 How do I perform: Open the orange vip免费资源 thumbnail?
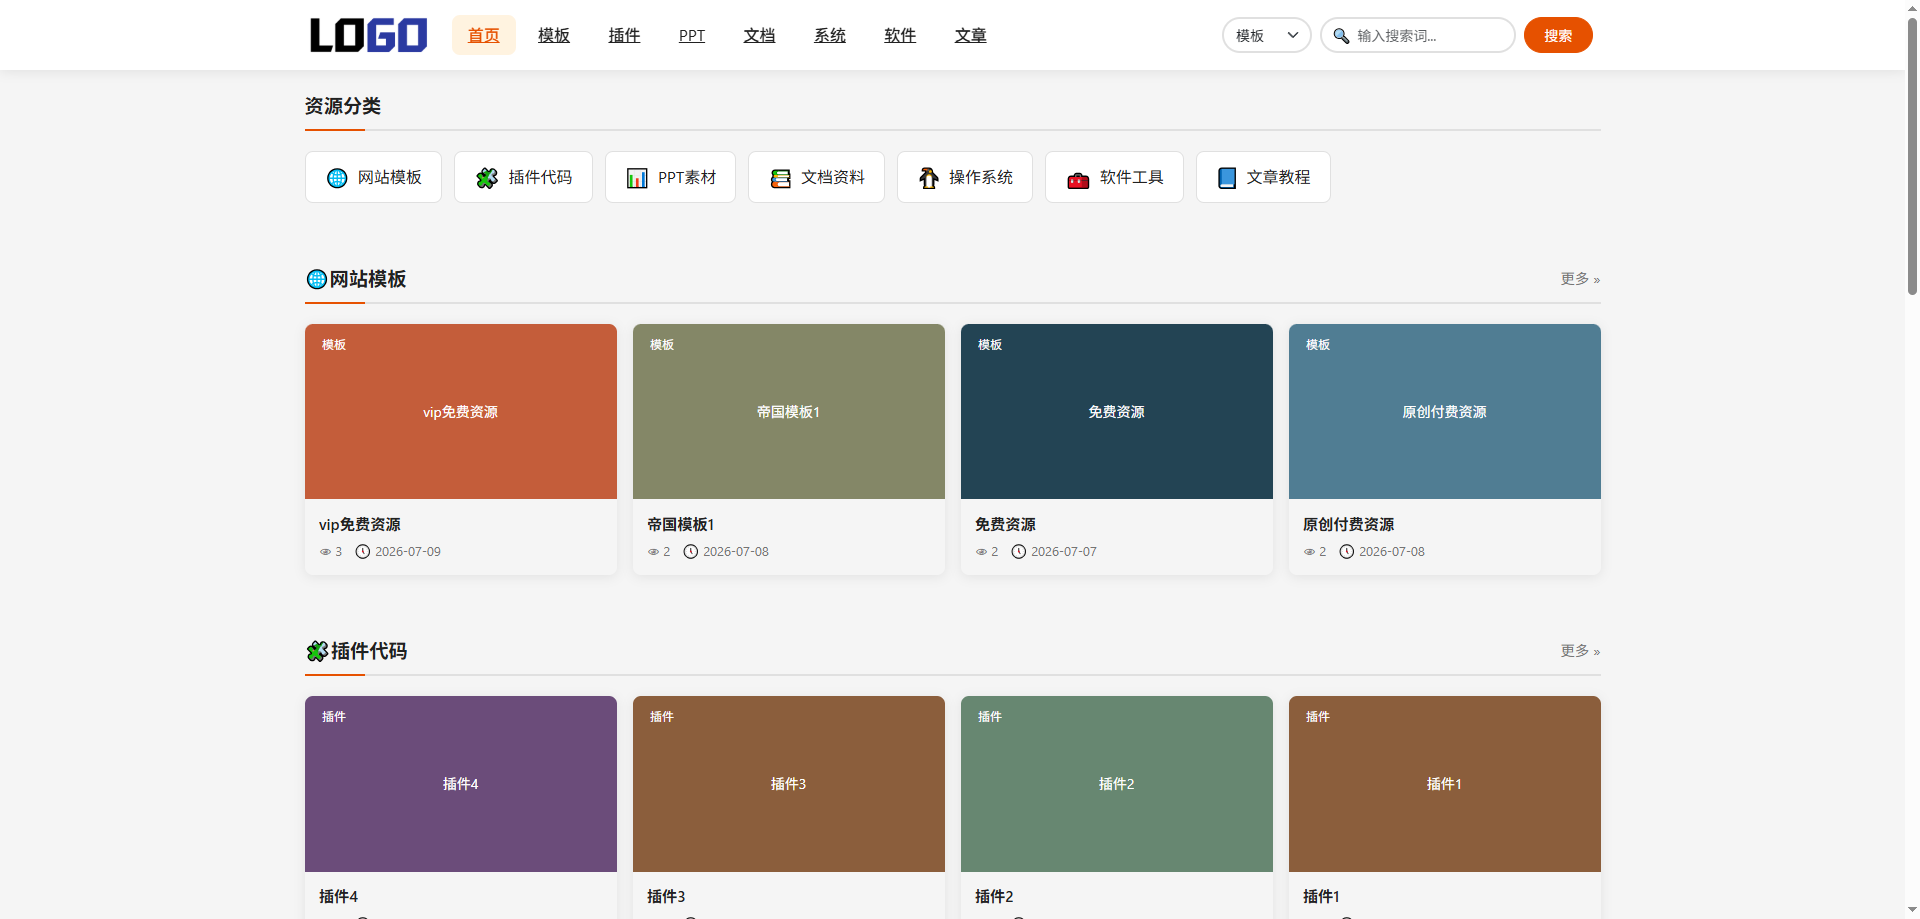[x=461, y=411]
